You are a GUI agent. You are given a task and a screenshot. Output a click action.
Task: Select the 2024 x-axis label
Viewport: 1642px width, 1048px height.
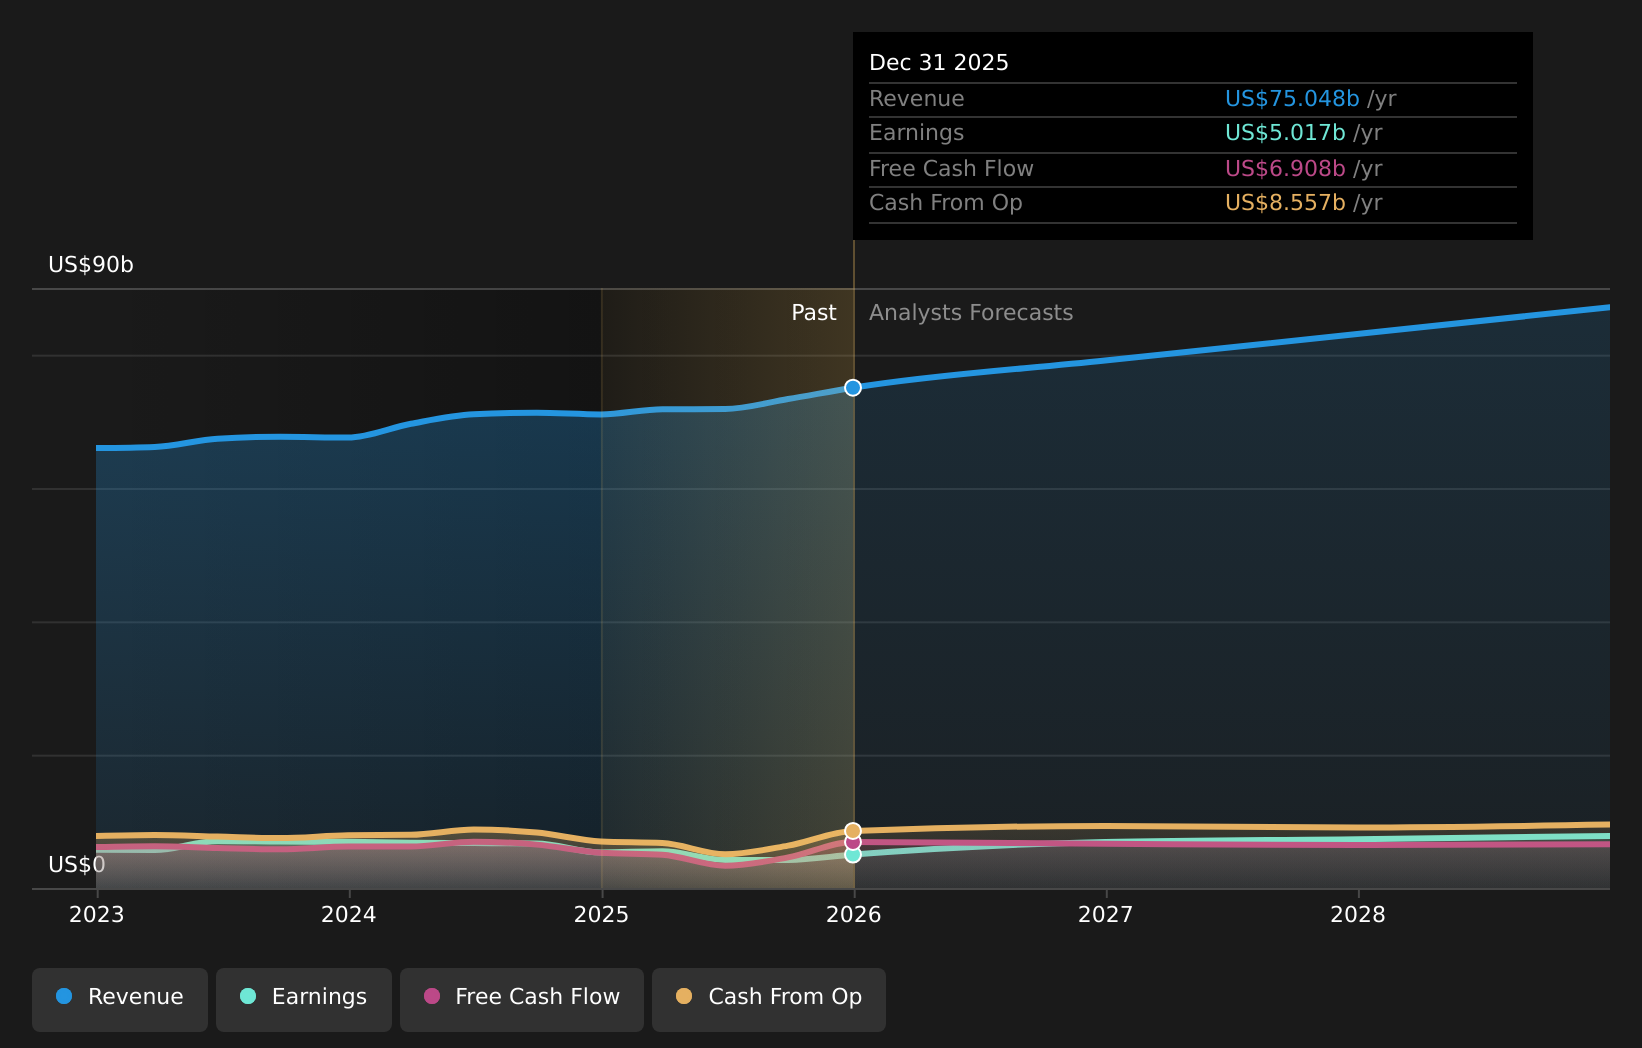tap(348, 915)
